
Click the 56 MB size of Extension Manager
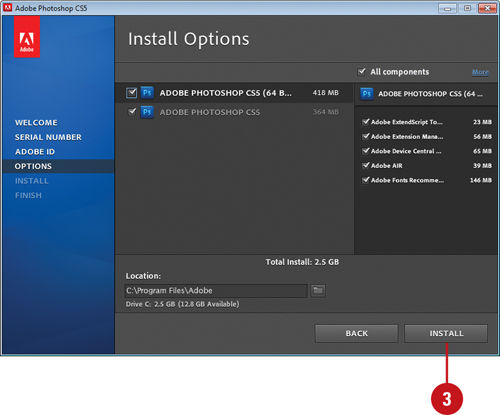482,137
